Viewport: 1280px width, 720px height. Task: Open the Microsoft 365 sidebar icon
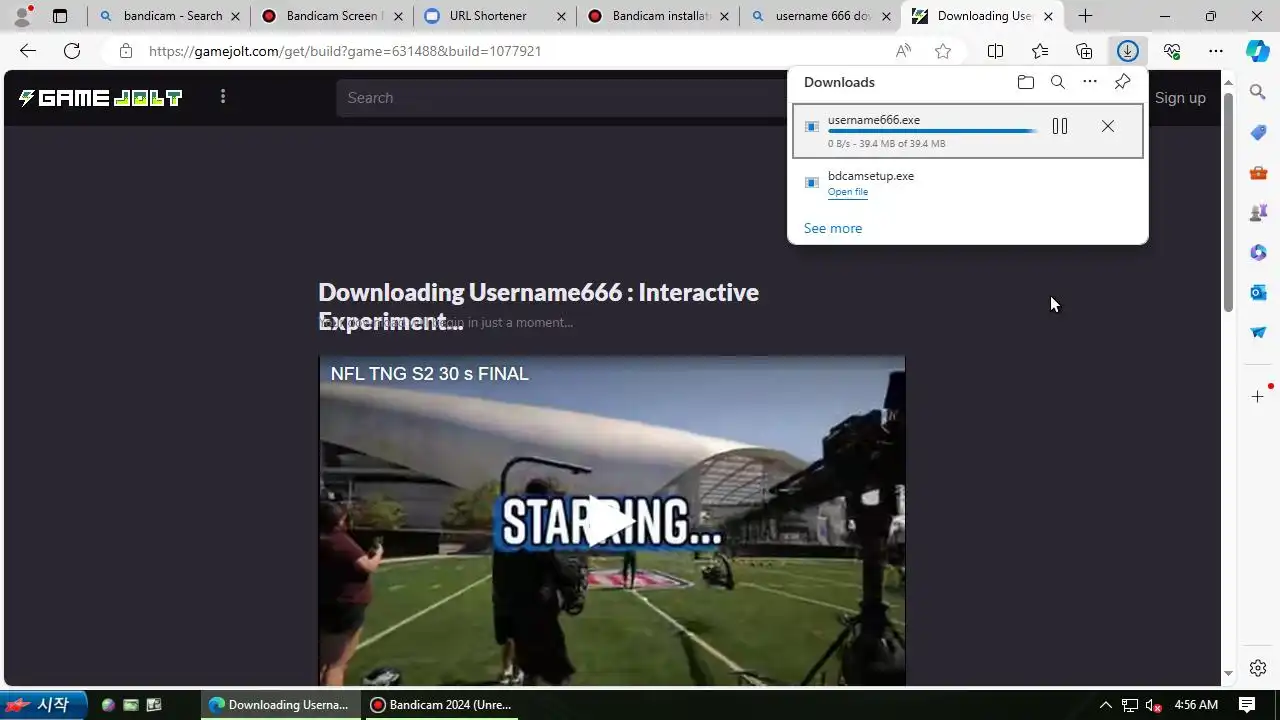click(1258, 252)
